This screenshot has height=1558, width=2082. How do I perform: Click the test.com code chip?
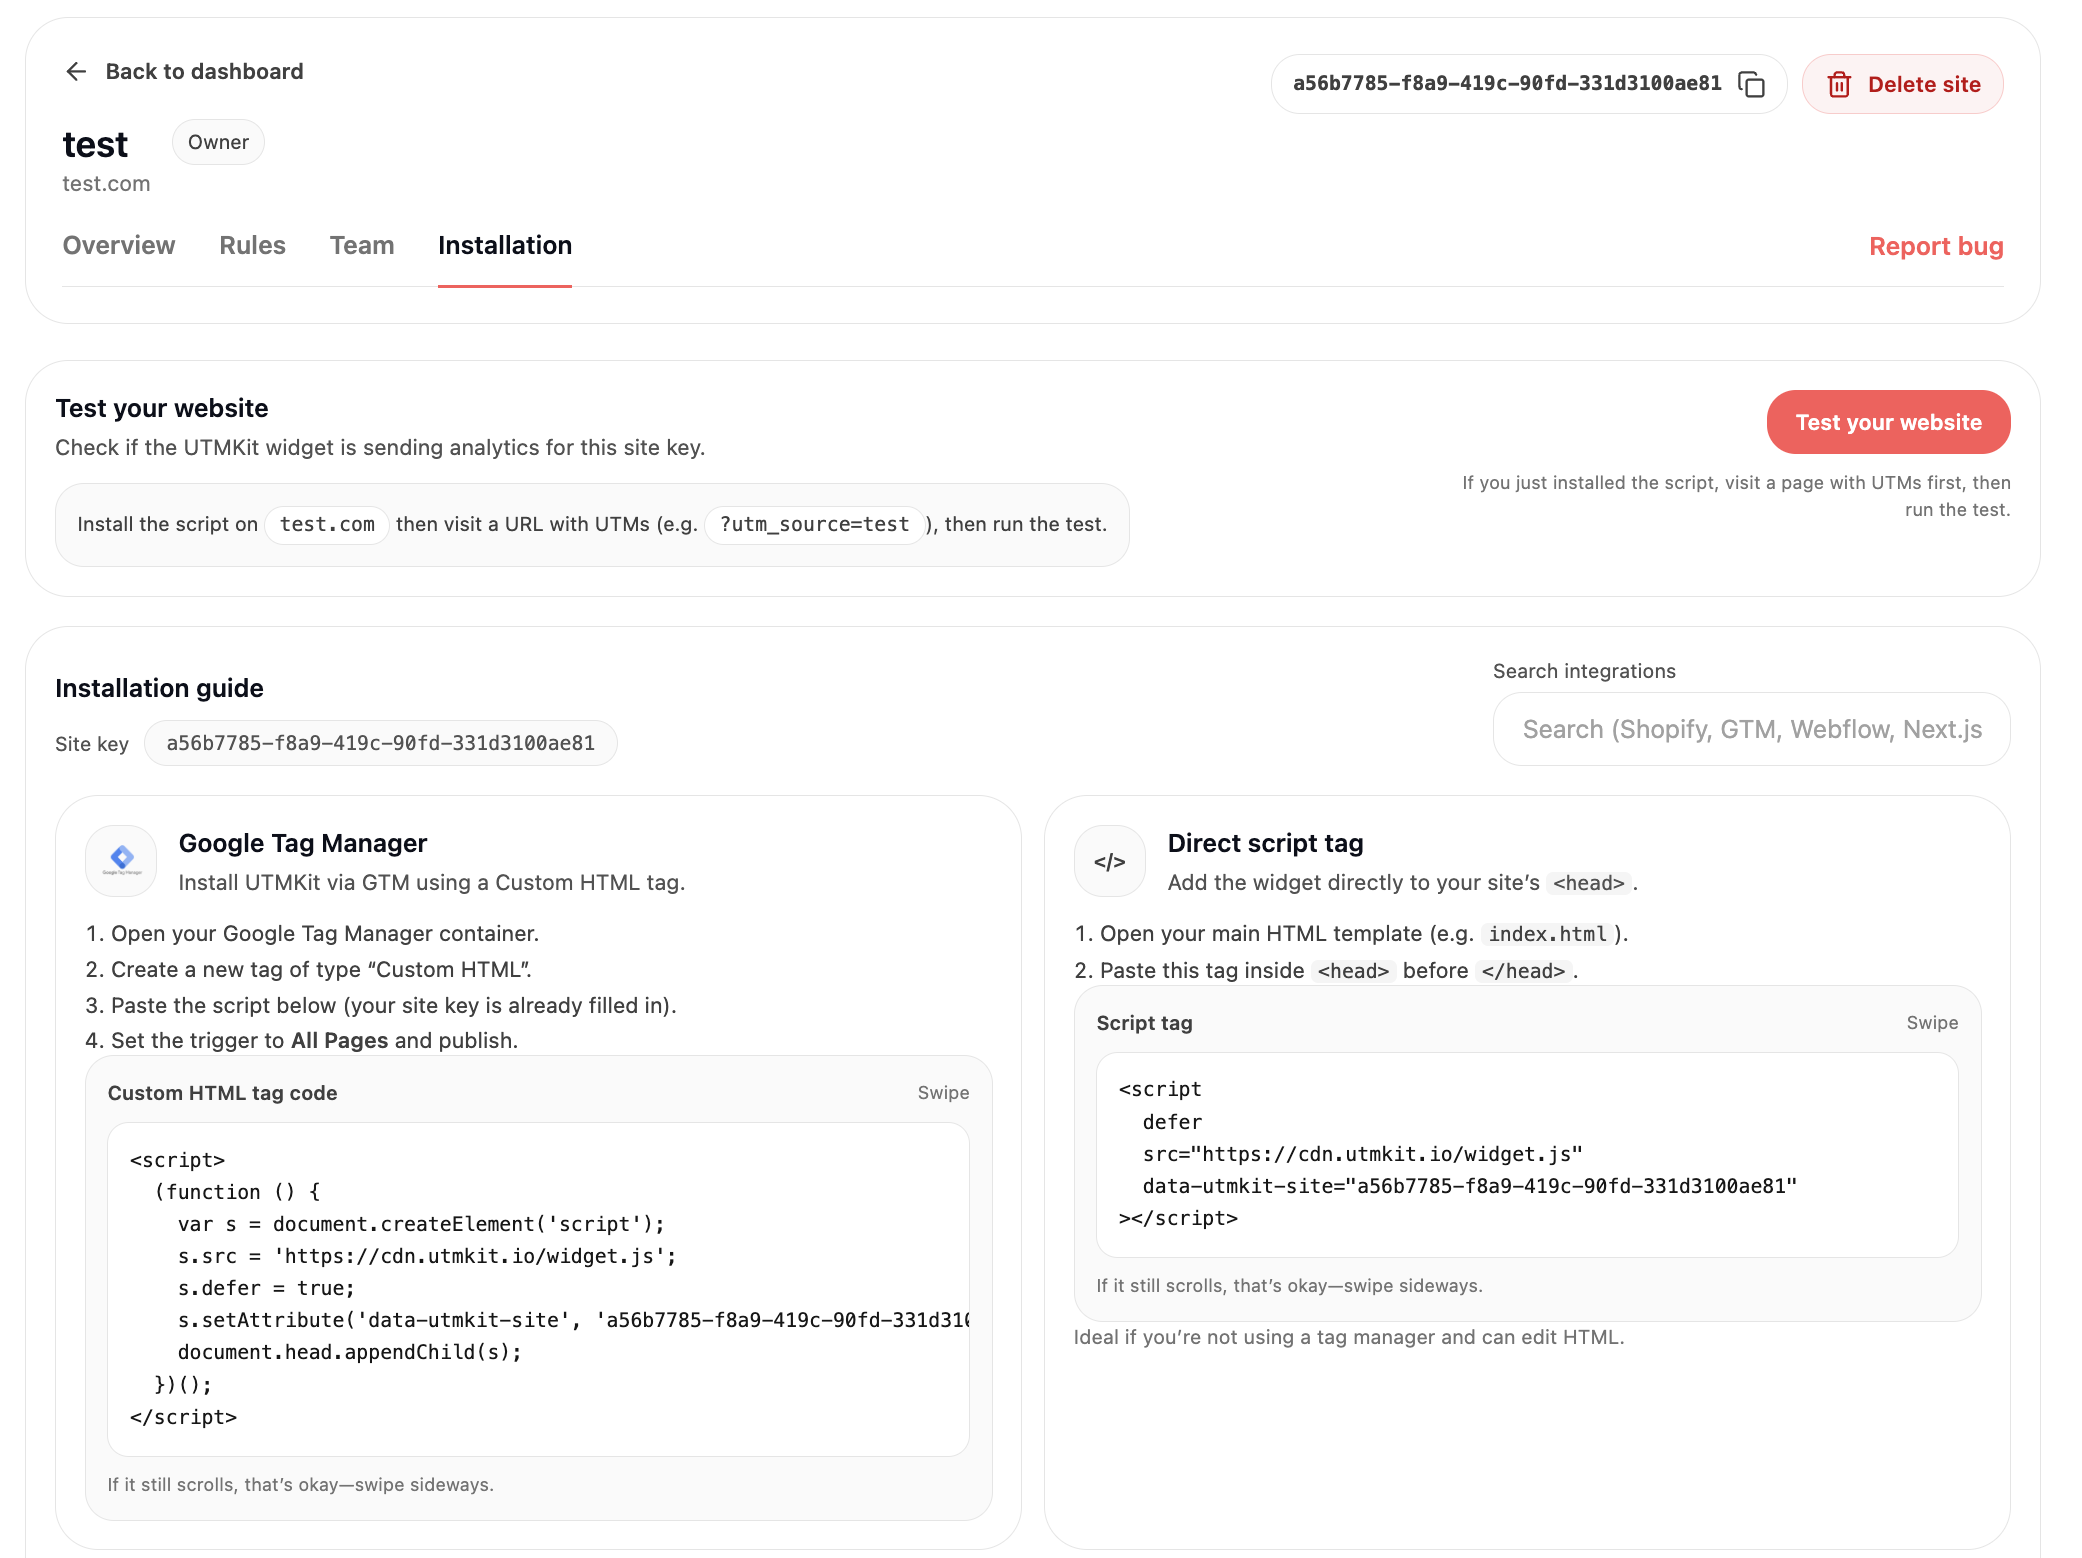[327, 524]
